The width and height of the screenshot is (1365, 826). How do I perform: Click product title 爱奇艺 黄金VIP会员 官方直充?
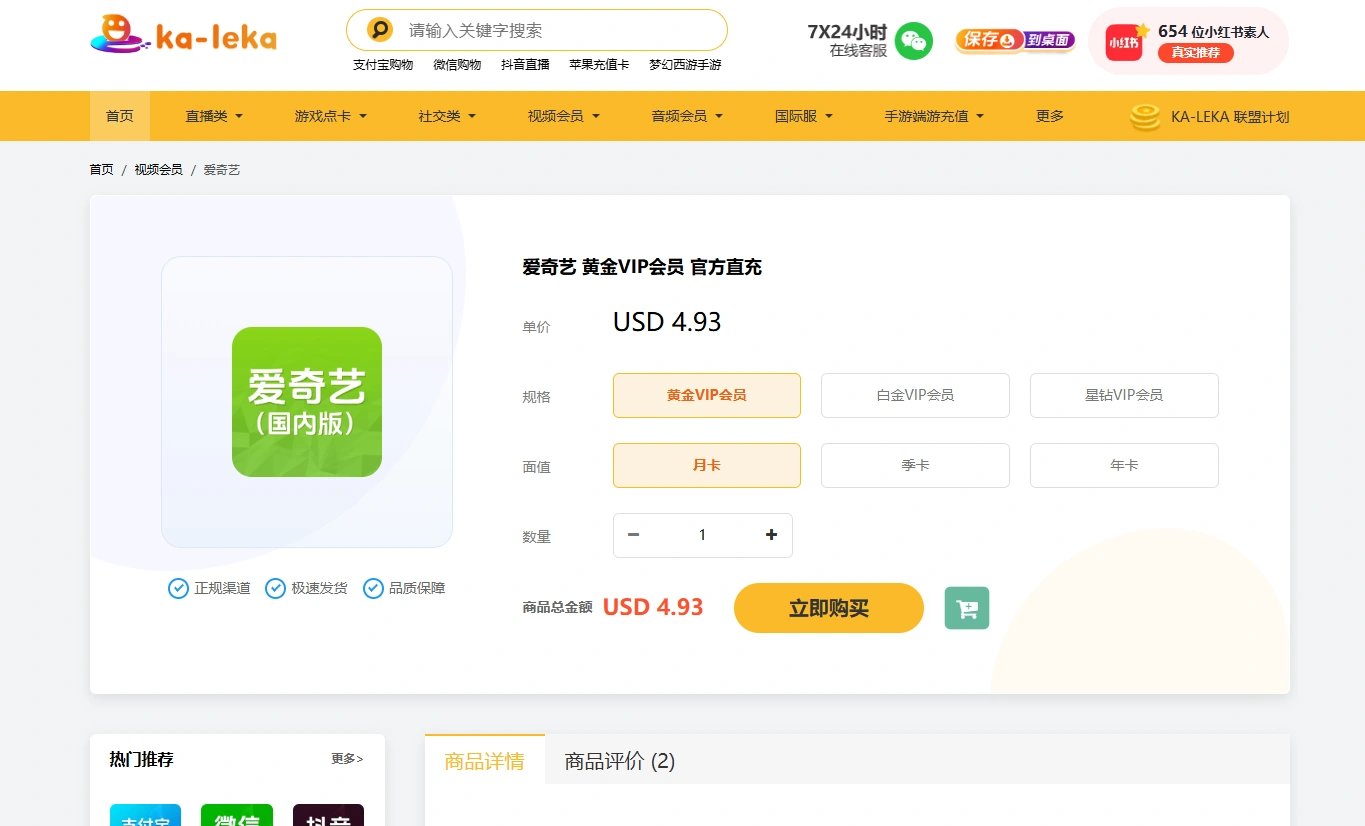(x=642, y=267)
